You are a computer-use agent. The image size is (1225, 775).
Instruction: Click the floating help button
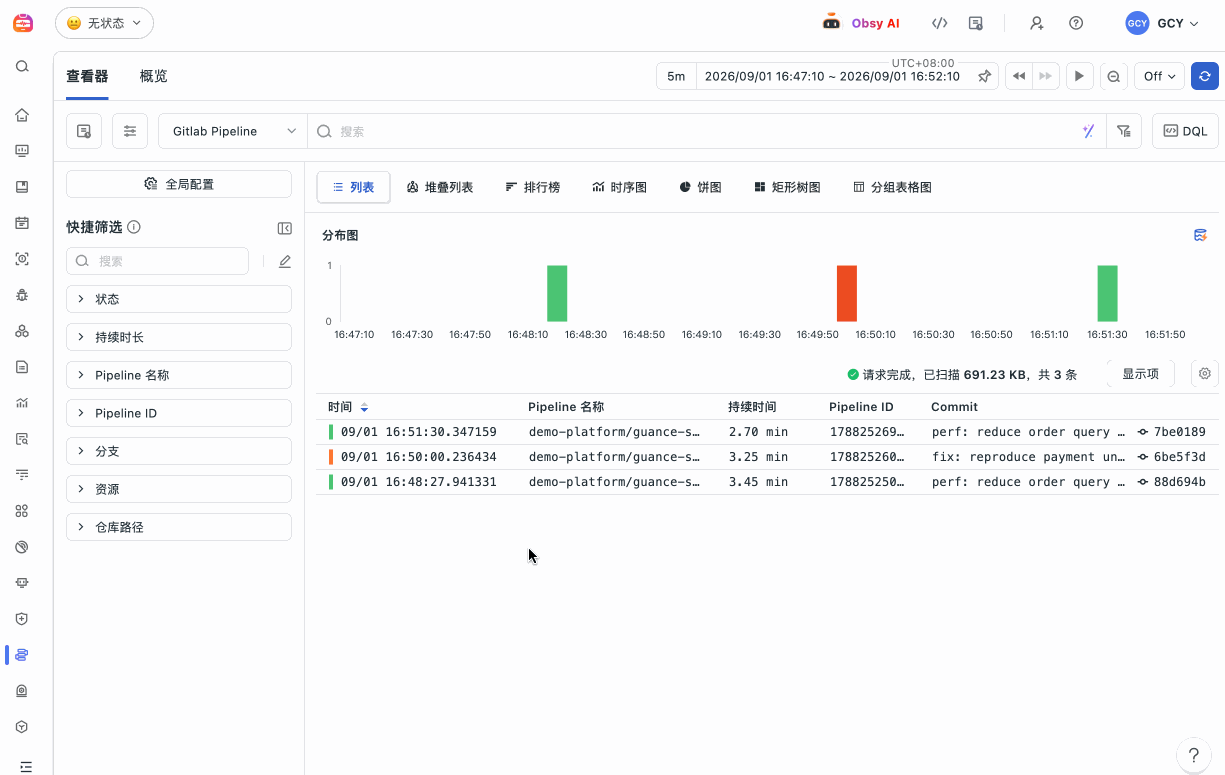coord(1193,754)
